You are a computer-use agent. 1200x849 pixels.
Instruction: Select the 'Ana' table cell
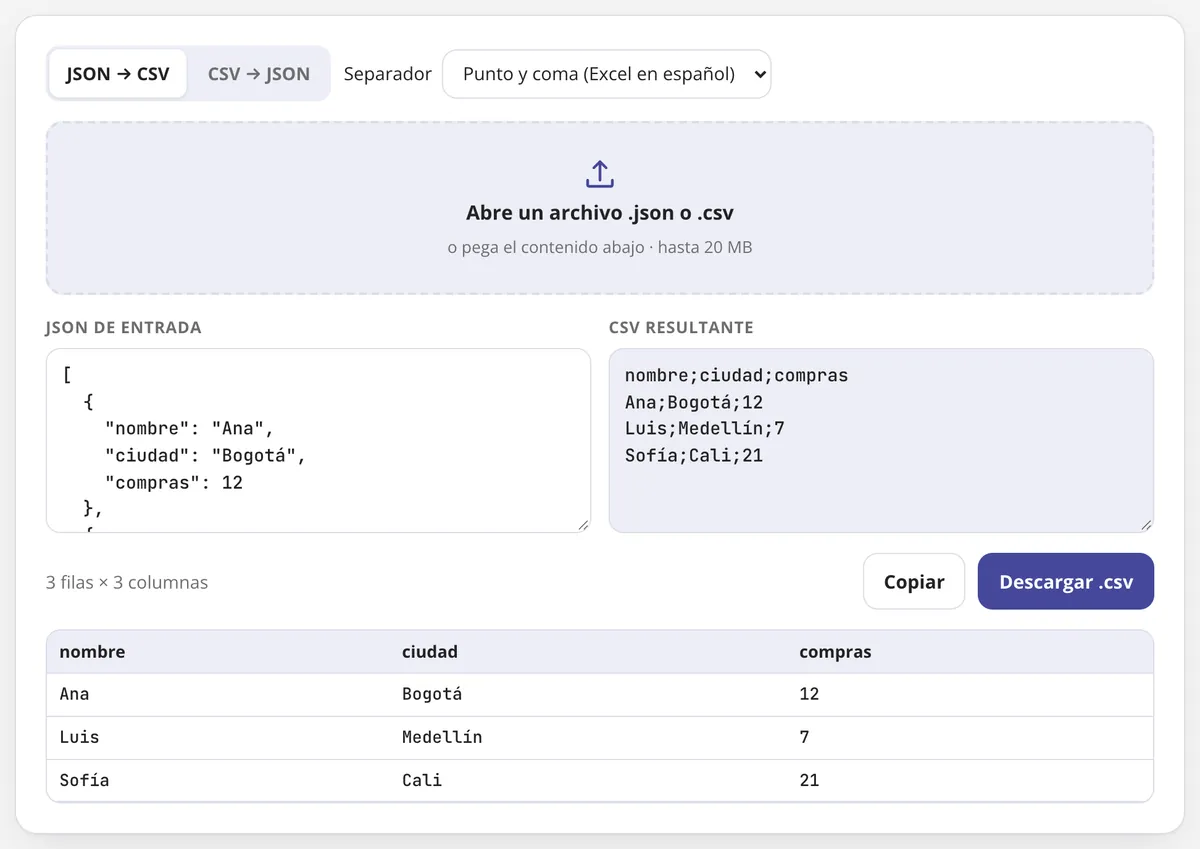218,694
